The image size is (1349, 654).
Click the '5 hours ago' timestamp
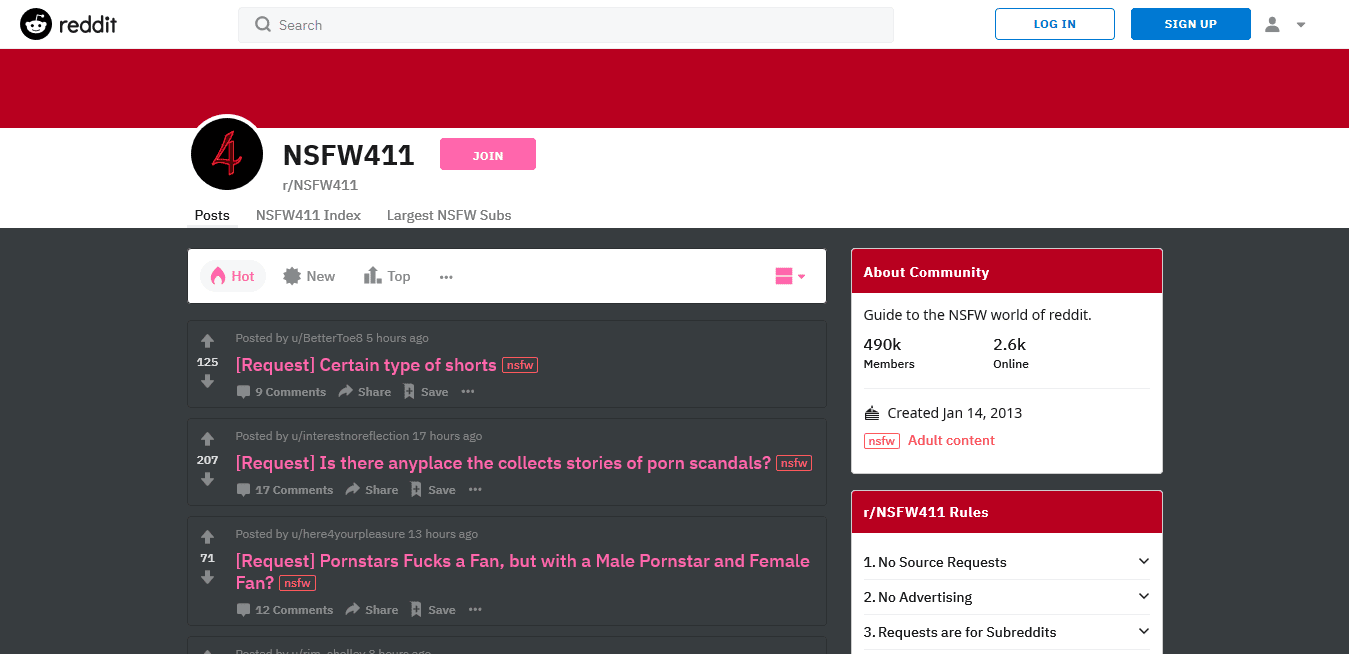(397, 338)
